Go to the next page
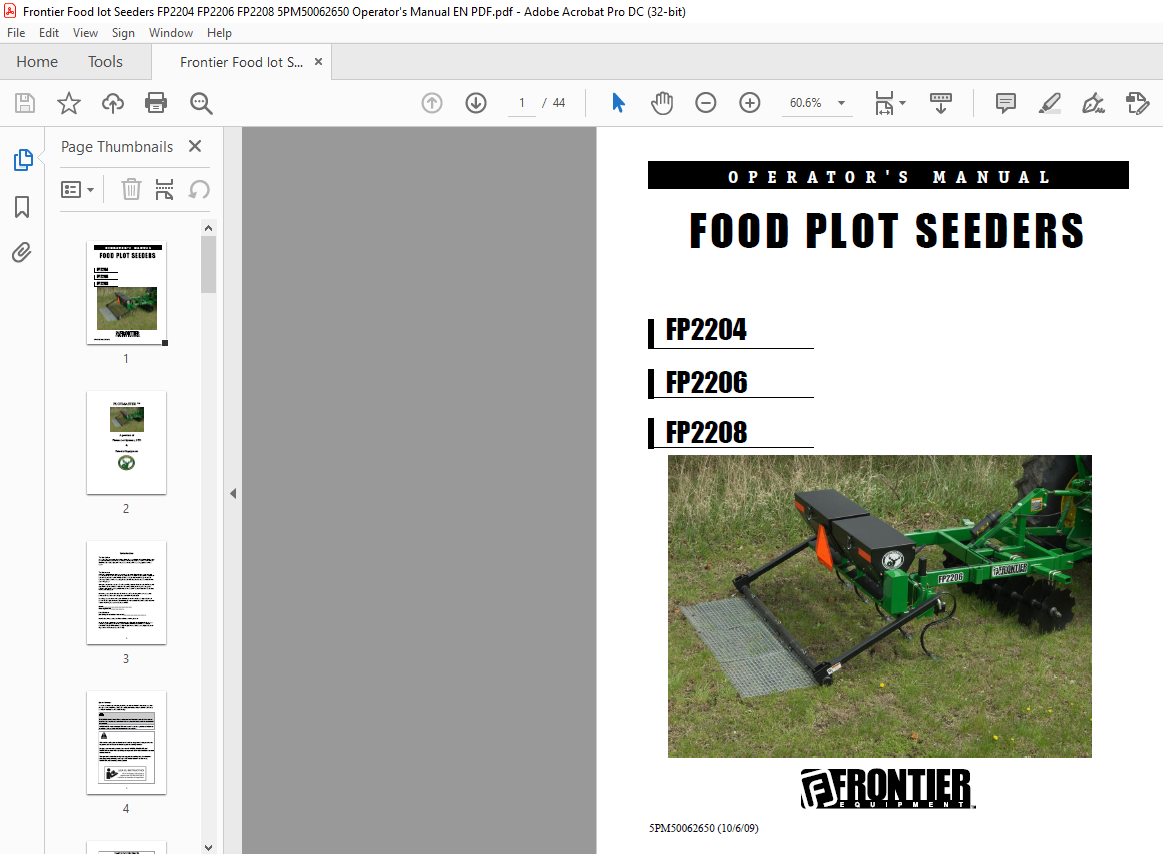This screenshot has width=1163, height=854. coord(476,103)
